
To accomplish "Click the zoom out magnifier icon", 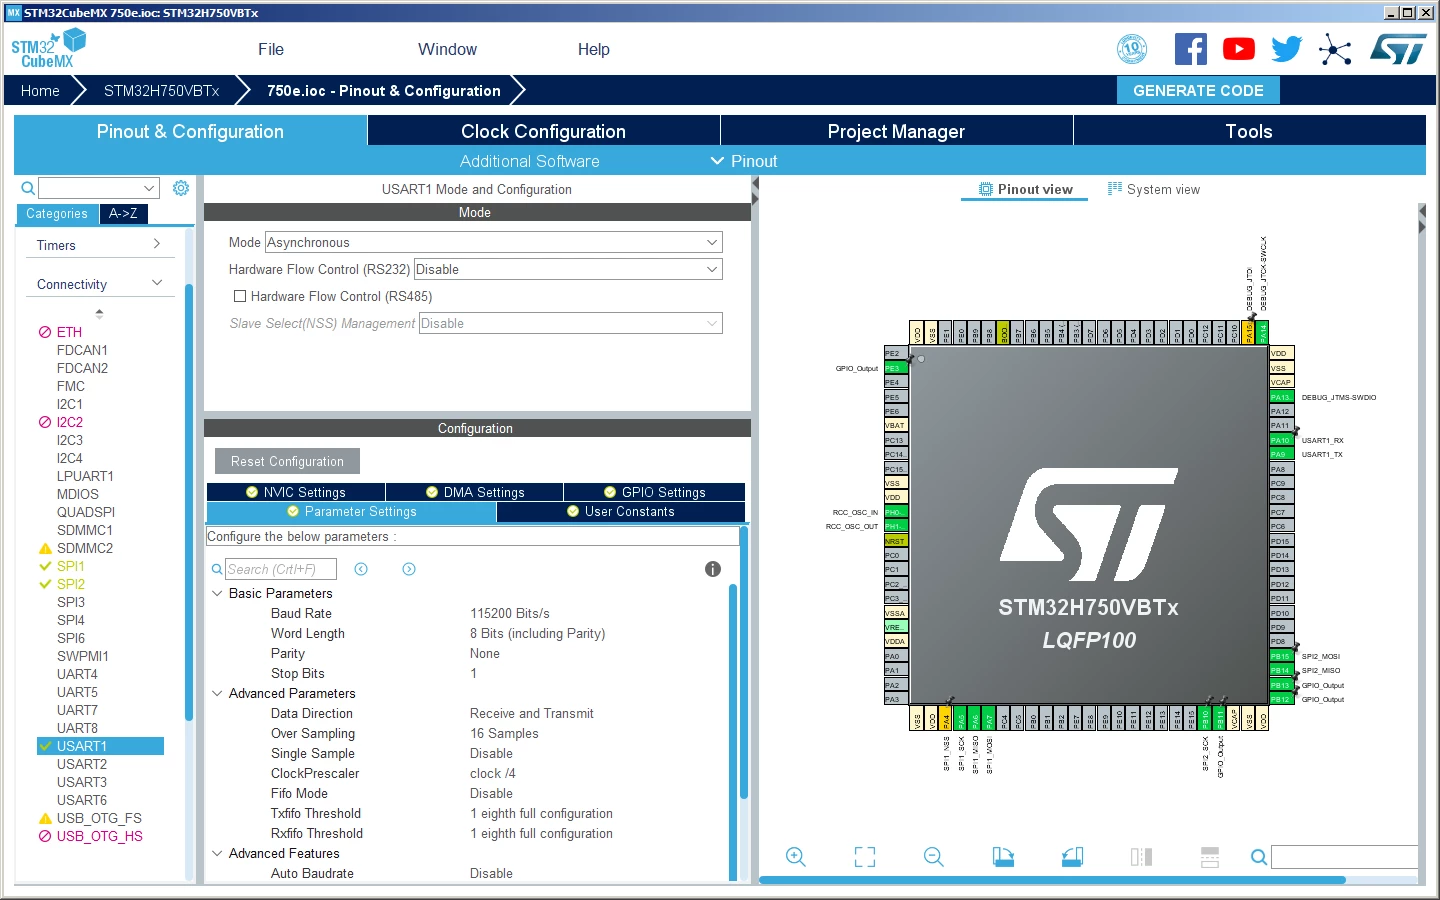I will [934, 857].
